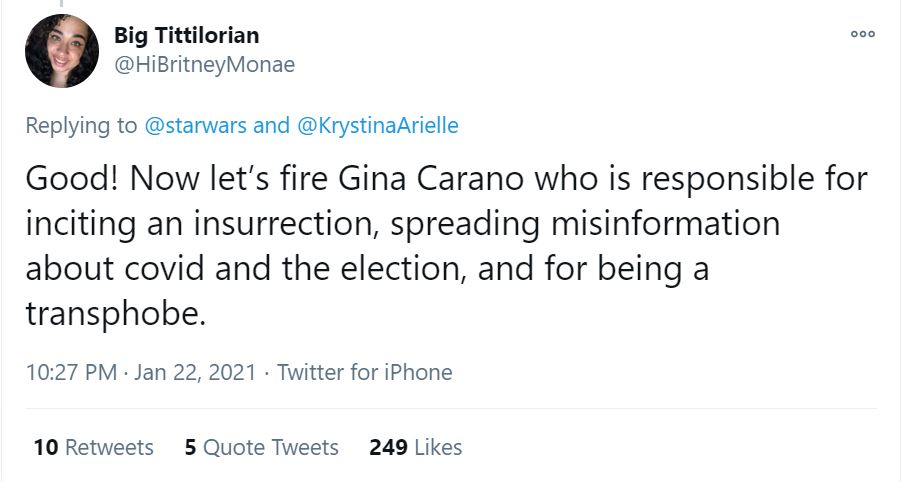The height and width of the screenshot is (482, 904).
Task: Open the three-dot more options menu
Action: tap(862, 34)
